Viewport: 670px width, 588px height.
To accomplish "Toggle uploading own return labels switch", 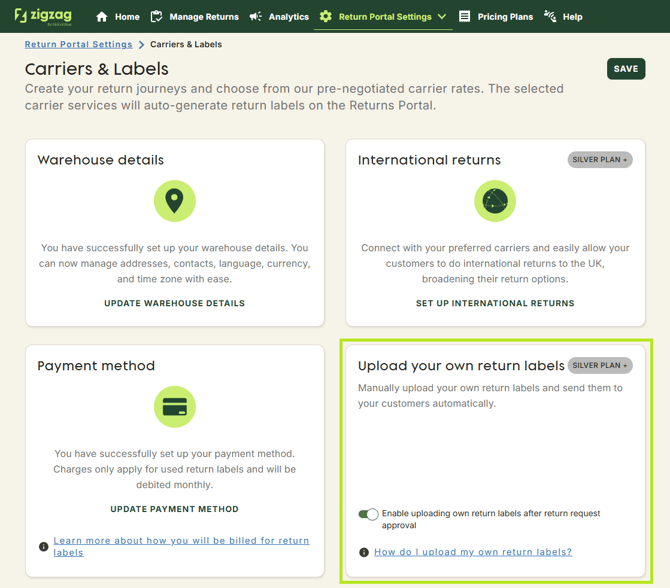I will pos(368,514).
